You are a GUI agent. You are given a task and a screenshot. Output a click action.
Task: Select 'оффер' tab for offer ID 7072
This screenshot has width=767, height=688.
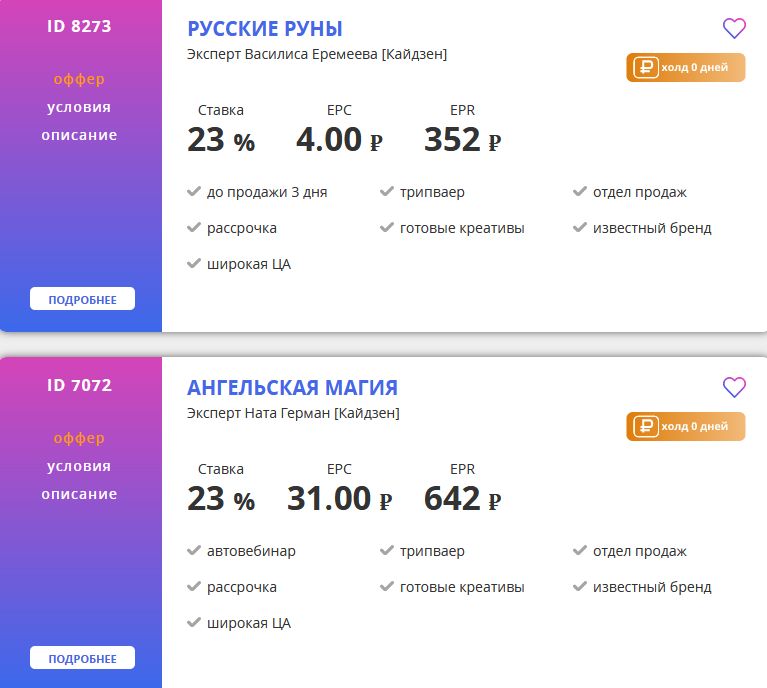[79, 438]
